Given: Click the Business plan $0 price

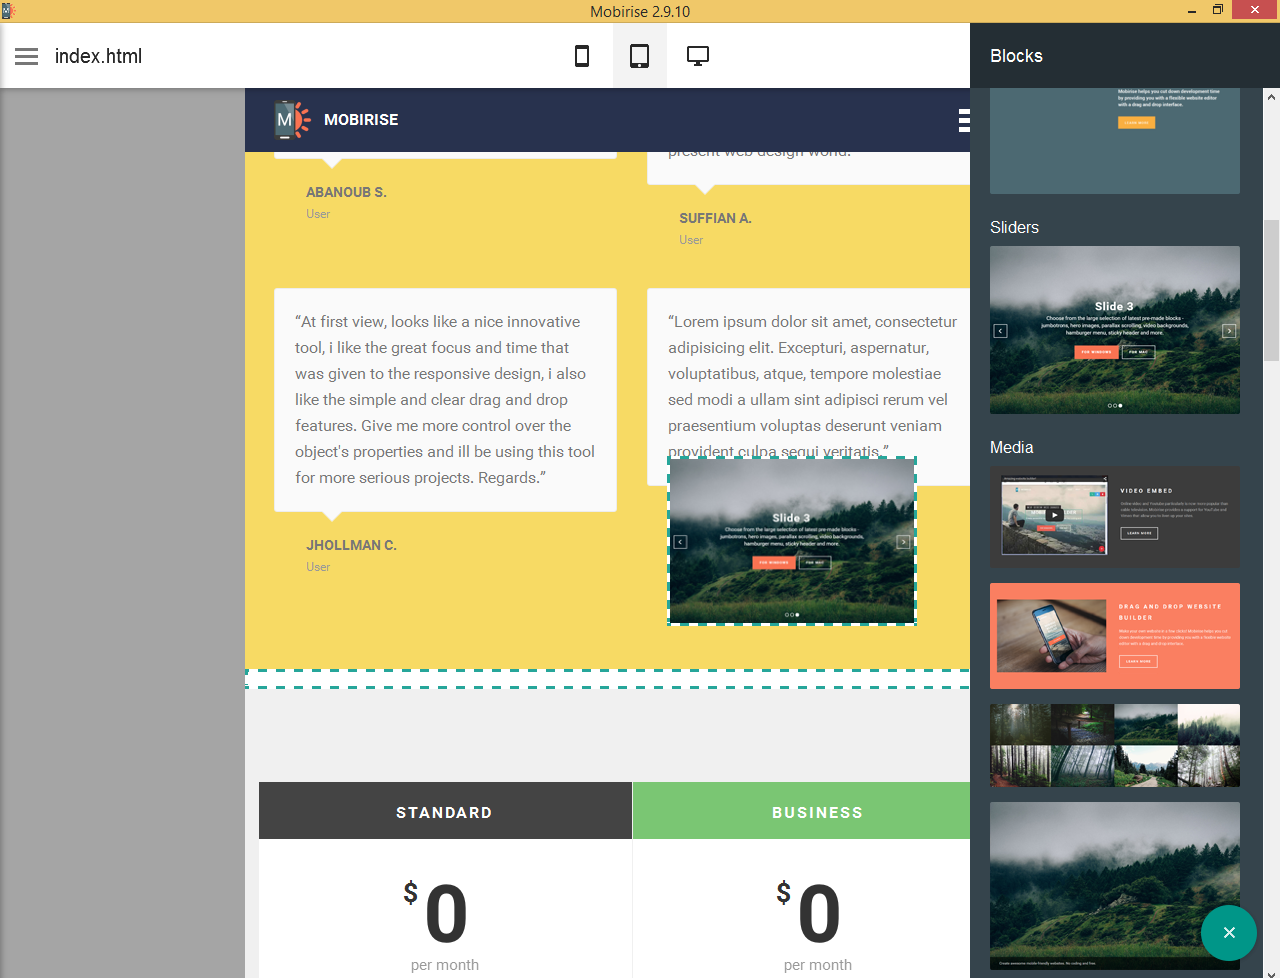Looking at the screenshot, I should pos(808,912).
